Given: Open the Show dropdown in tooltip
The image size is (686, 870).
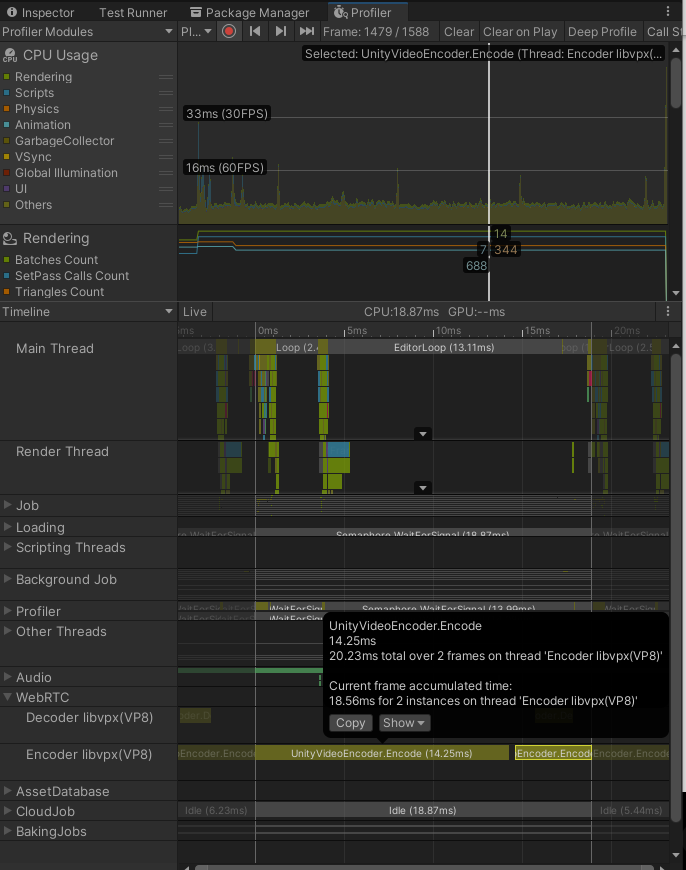Looking at the screenshot, I should tap(404, 722).
